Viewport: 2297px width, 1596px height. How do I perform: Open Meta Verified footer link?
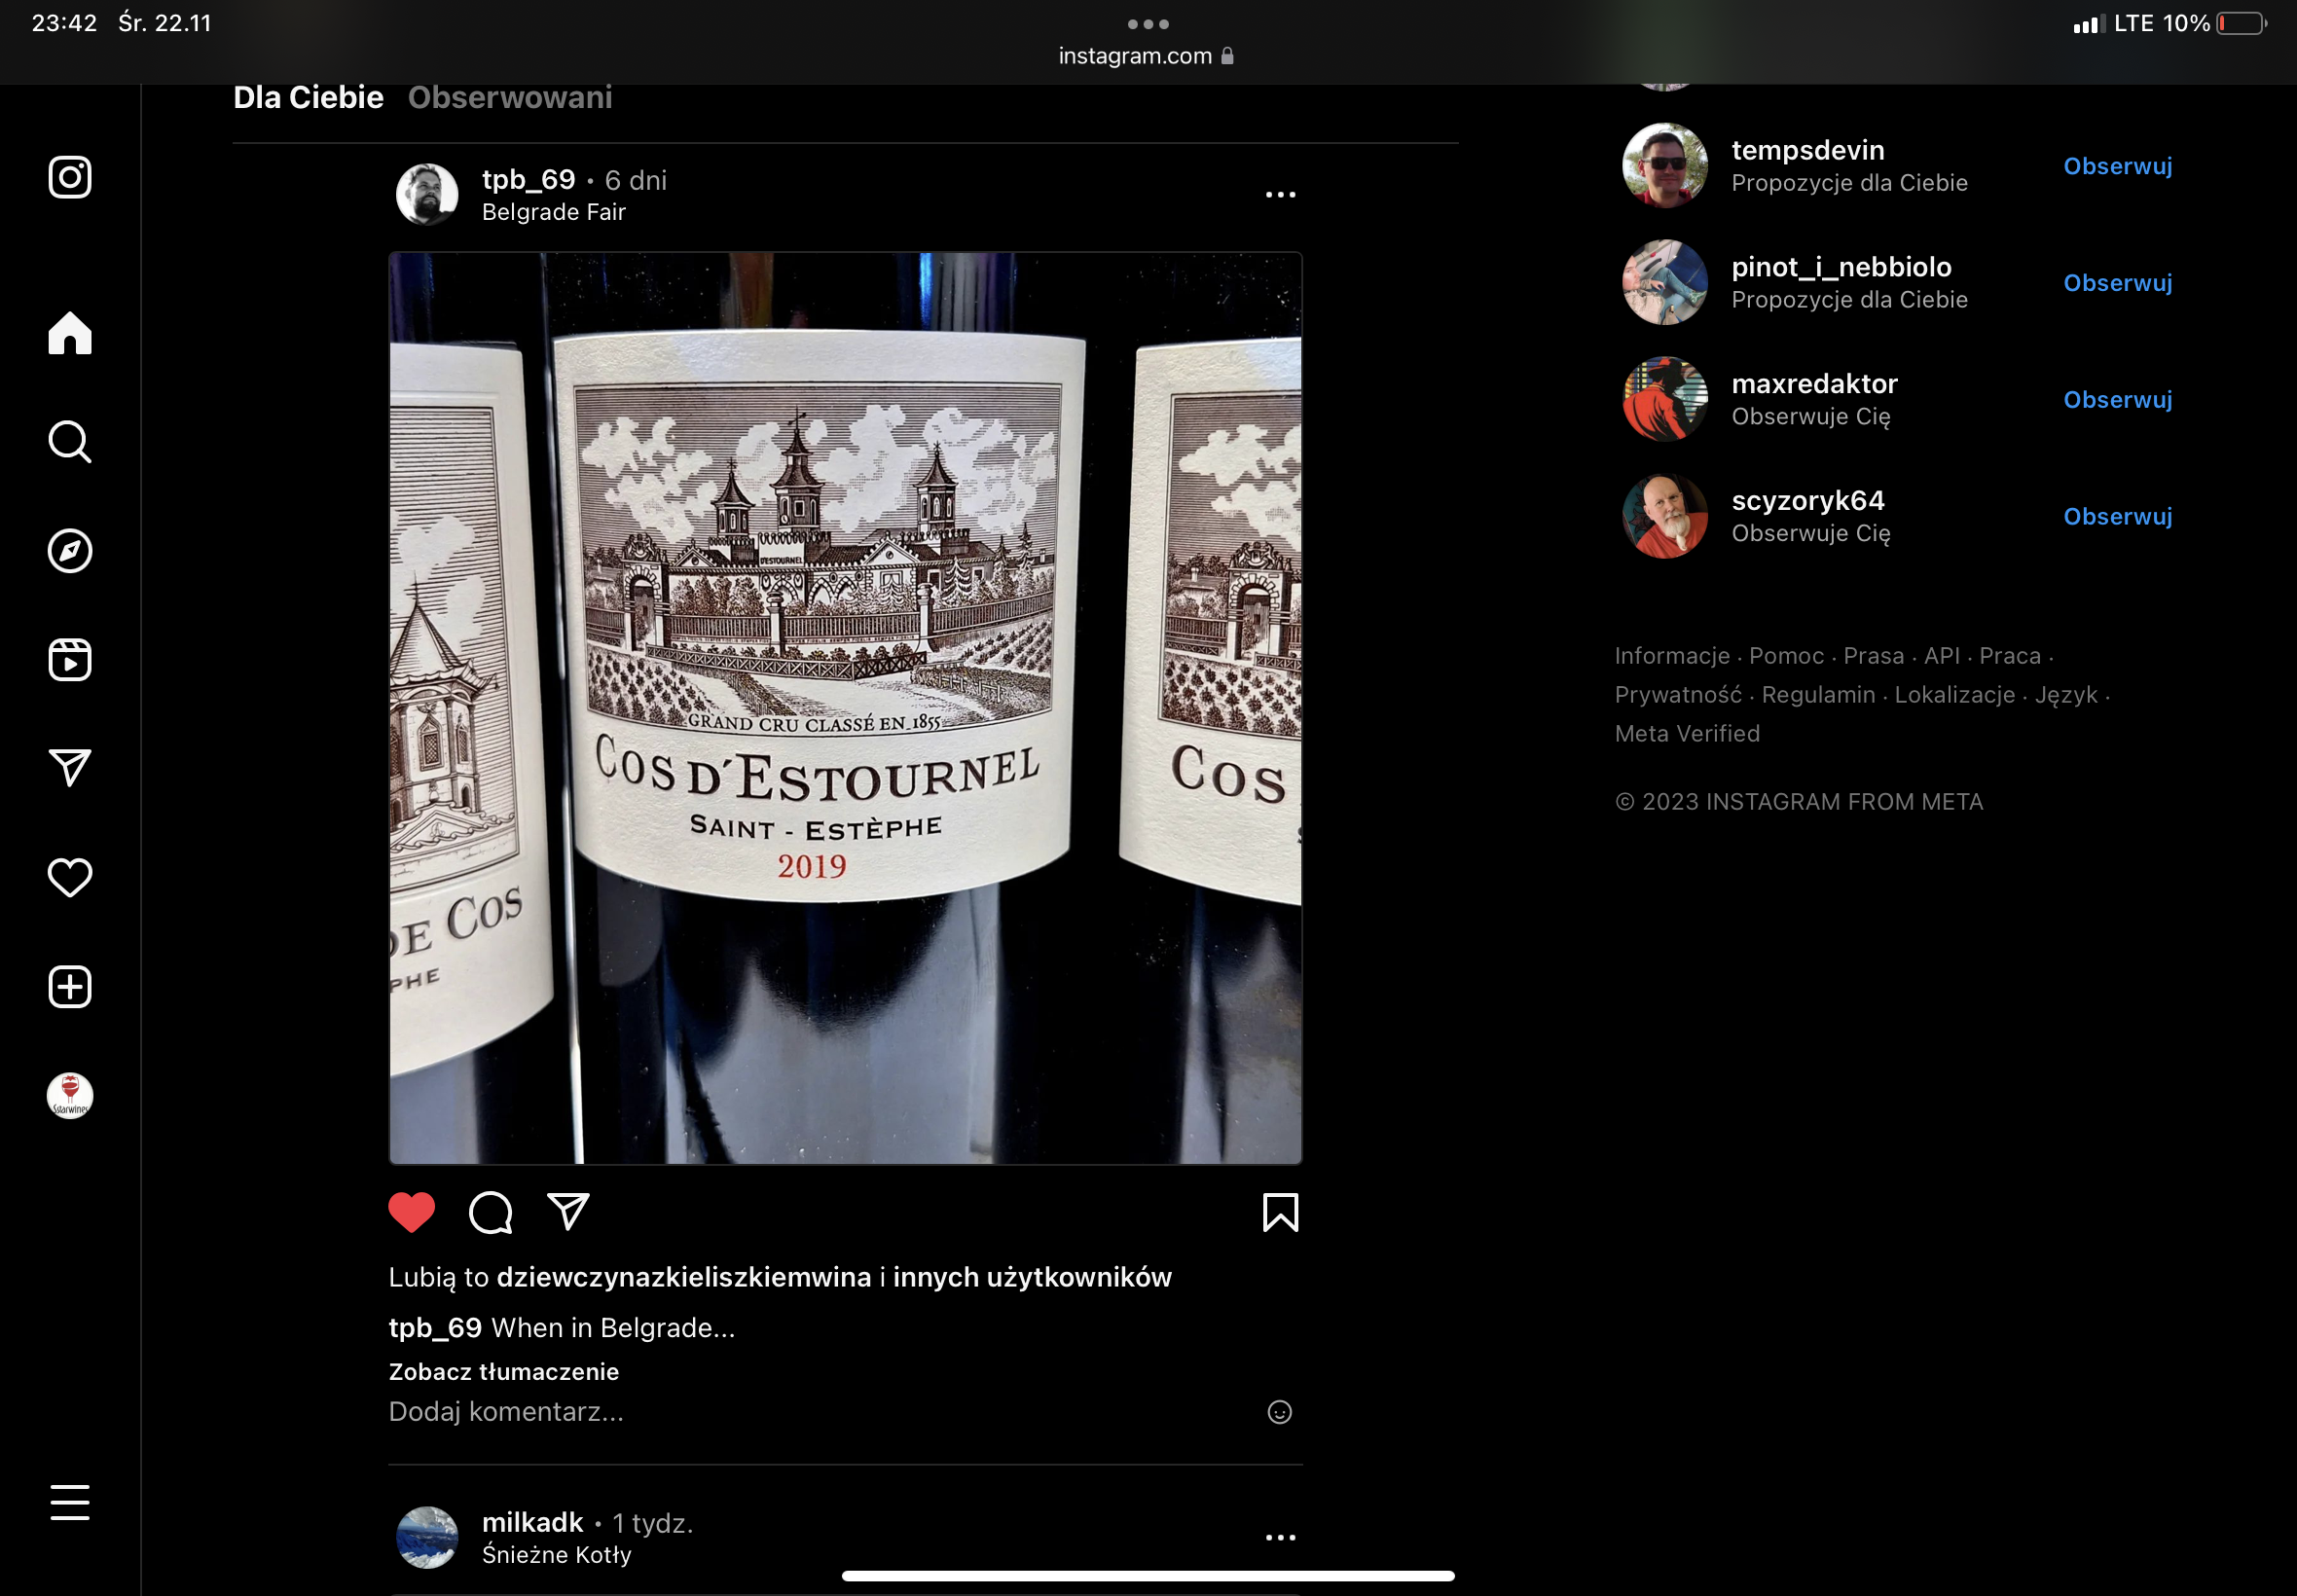[x=1687, y=734]
